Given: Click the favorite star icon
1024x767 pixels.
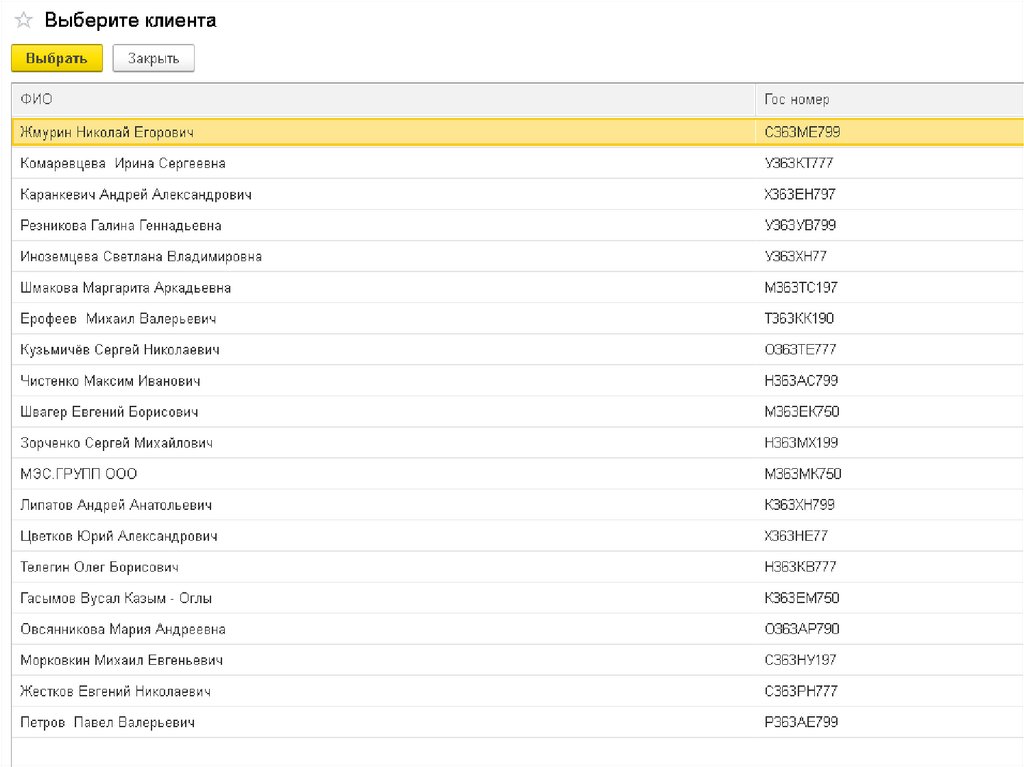Looking at the screenshot, I should click(x=23, y=21).
